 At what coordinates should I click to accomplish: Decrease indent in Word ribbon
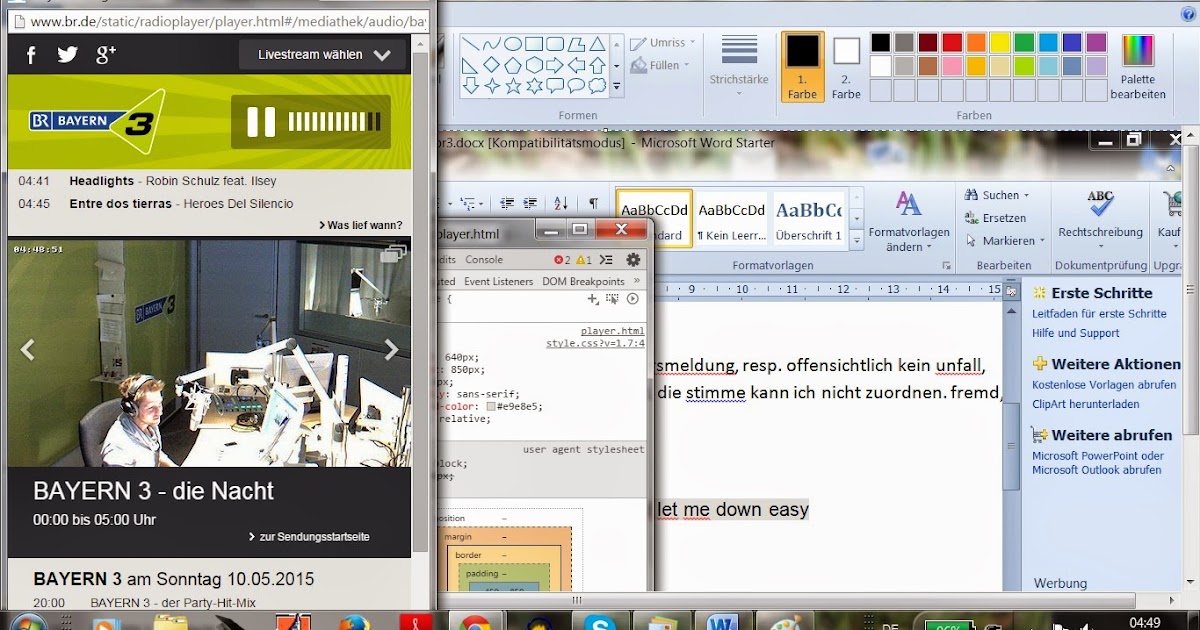[507, 202]
